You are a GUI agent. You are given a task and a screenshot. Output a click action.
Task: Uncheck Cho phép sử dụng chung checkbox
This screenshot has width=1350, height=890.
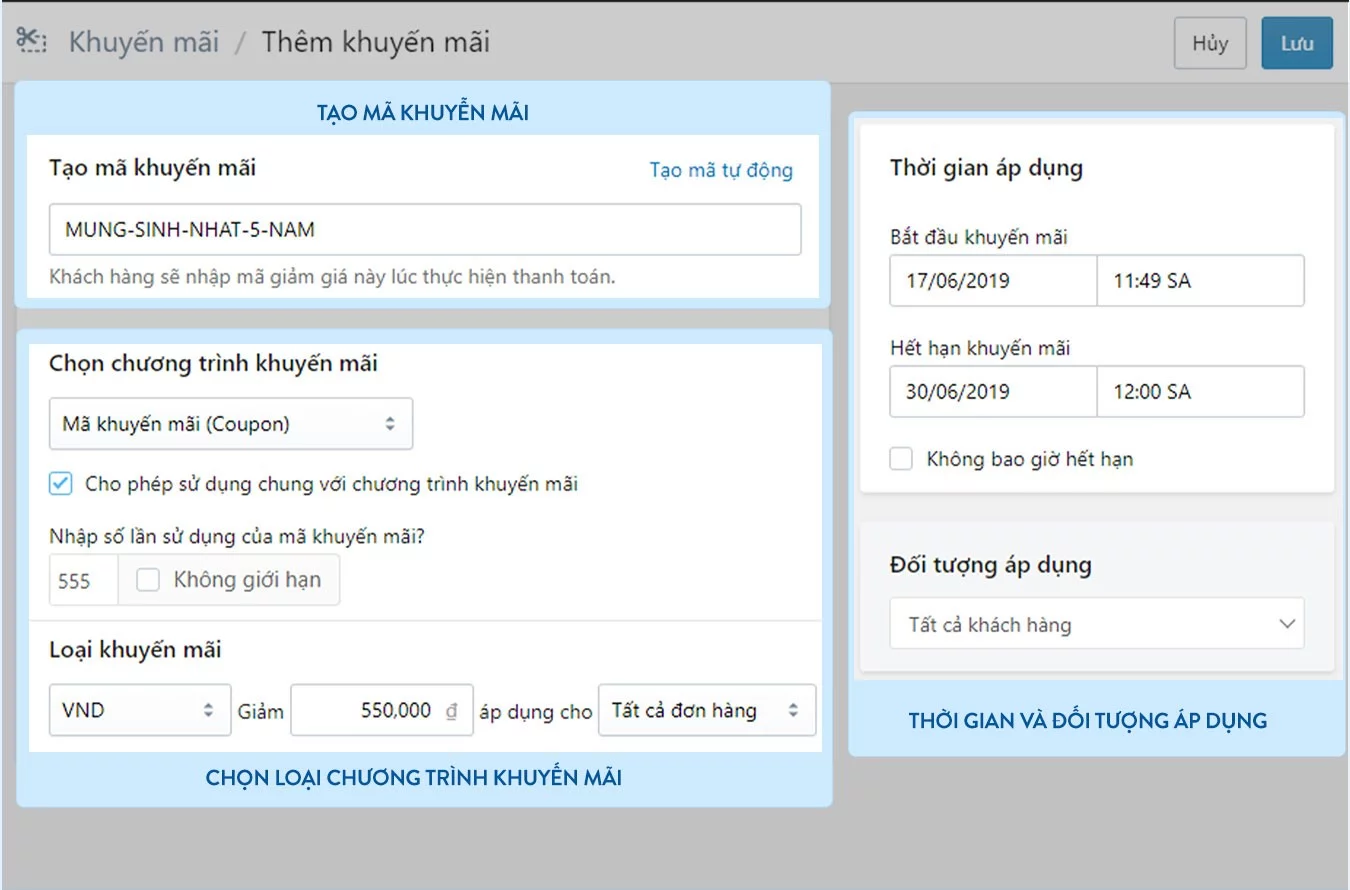tap(61, 484)
